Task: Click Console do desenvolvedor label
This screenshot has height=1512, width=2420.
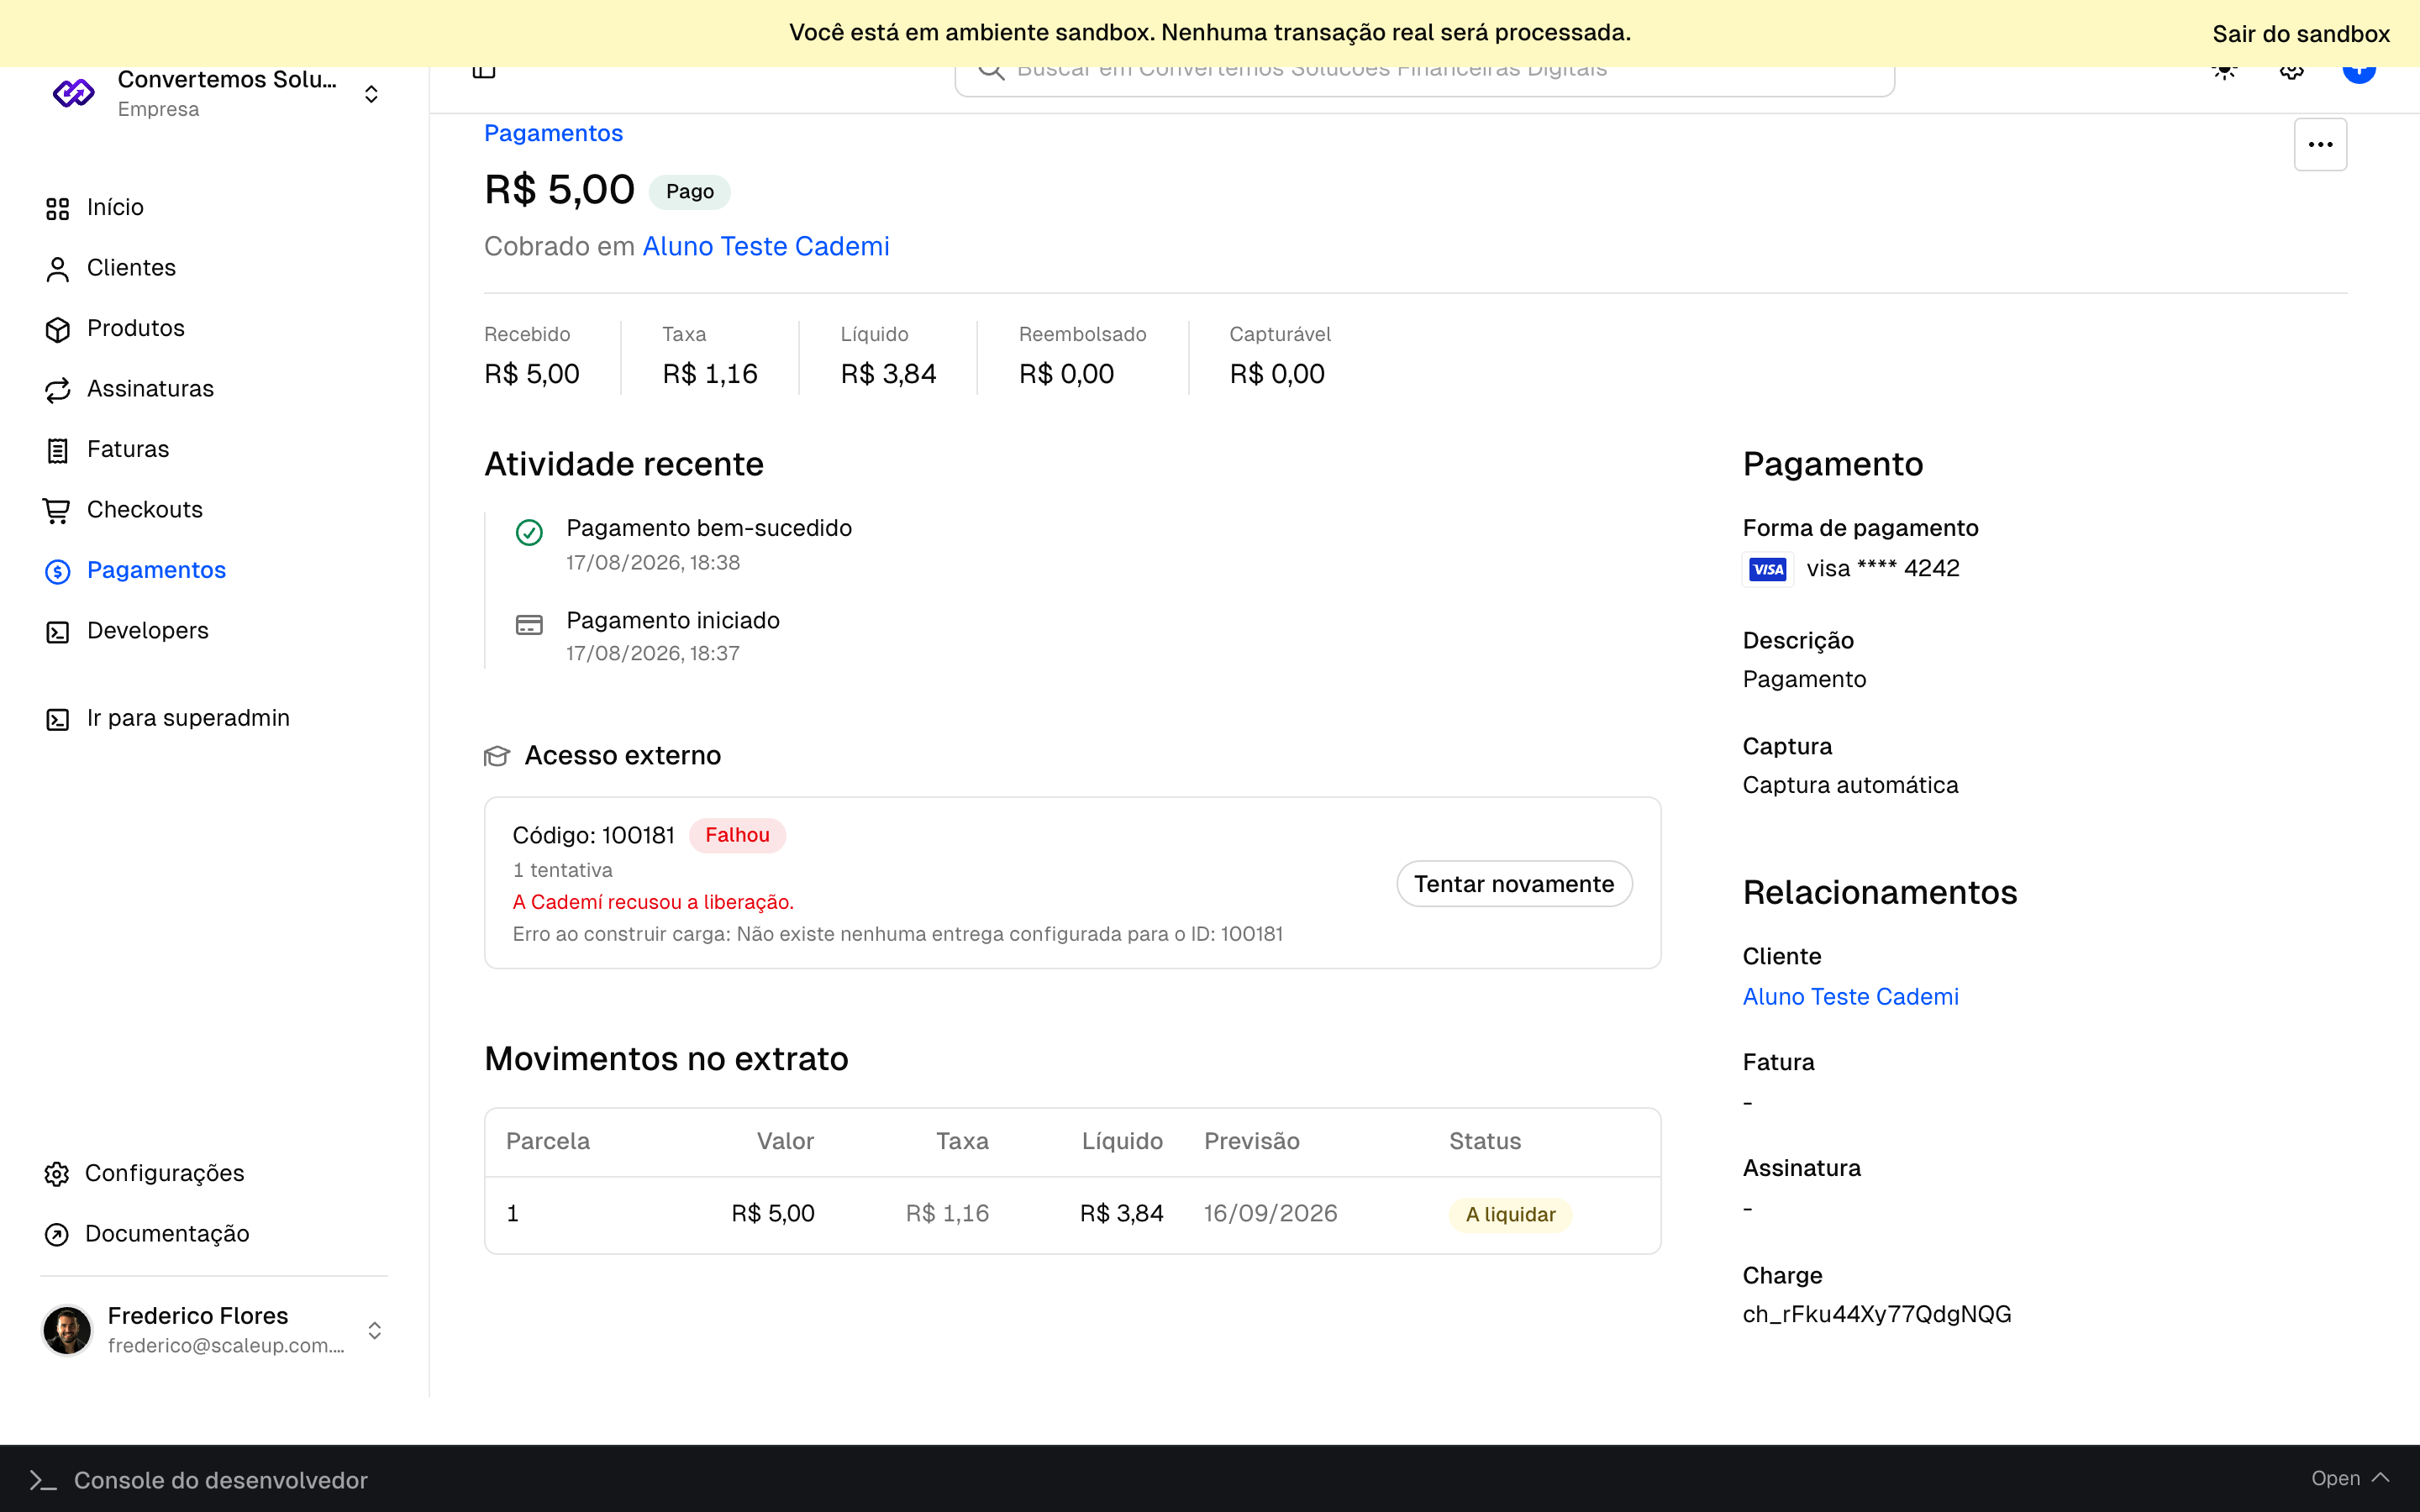Action: (221, 1480)
